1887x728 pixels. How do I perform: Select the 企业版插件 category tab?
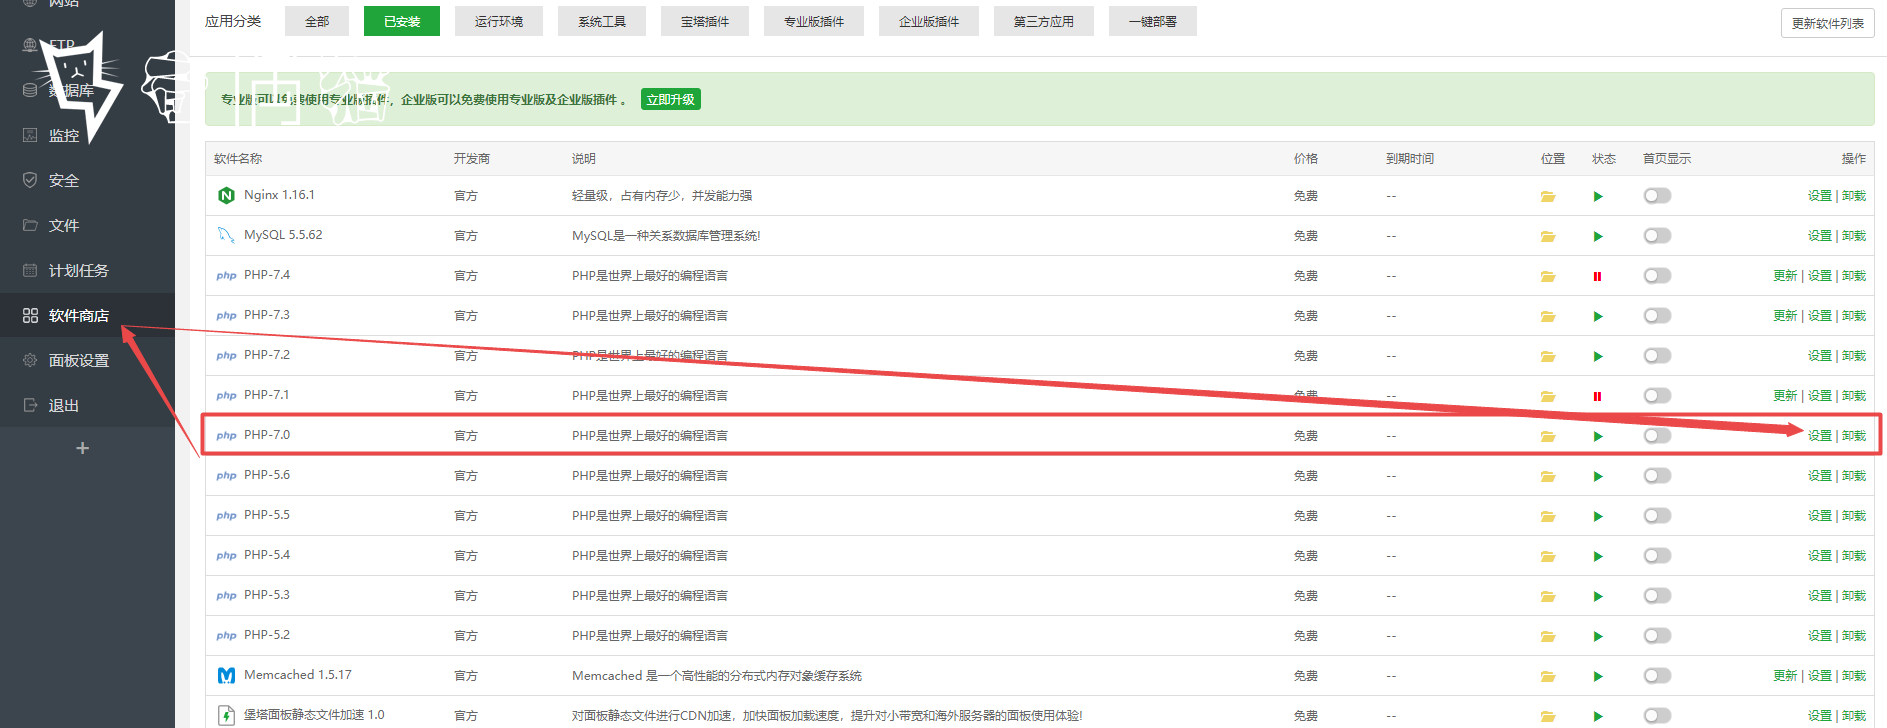929,21
